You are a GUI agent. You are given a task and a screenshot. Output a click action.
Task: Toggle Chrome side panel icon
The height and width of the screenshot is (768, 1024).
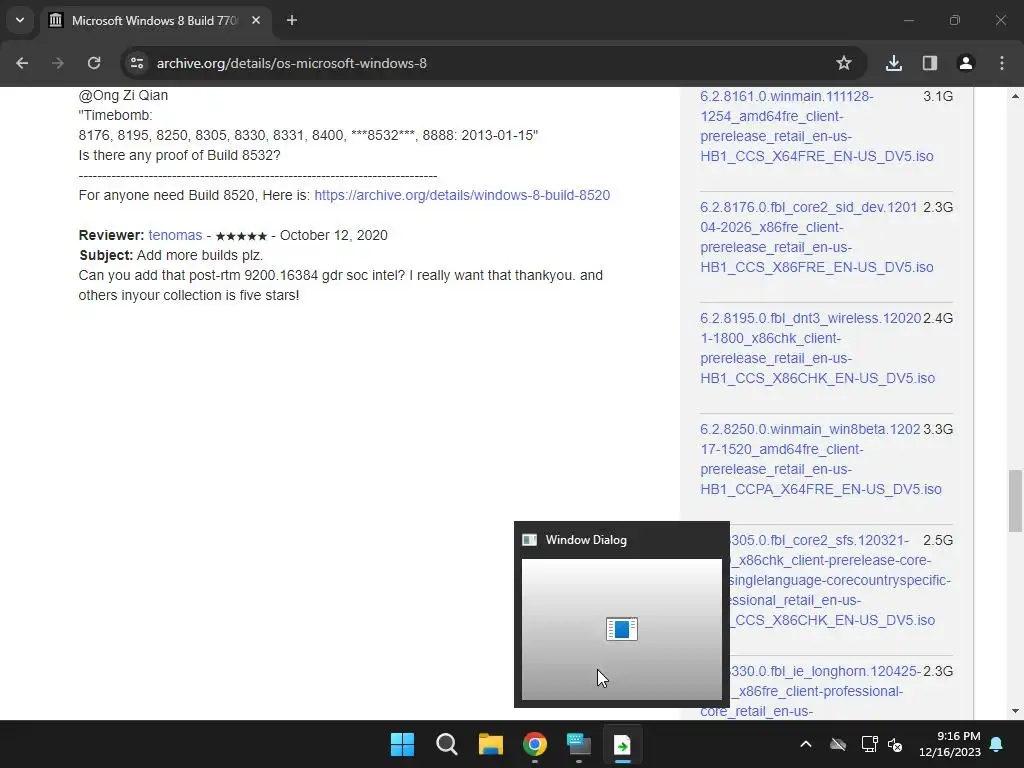point(930,63)
